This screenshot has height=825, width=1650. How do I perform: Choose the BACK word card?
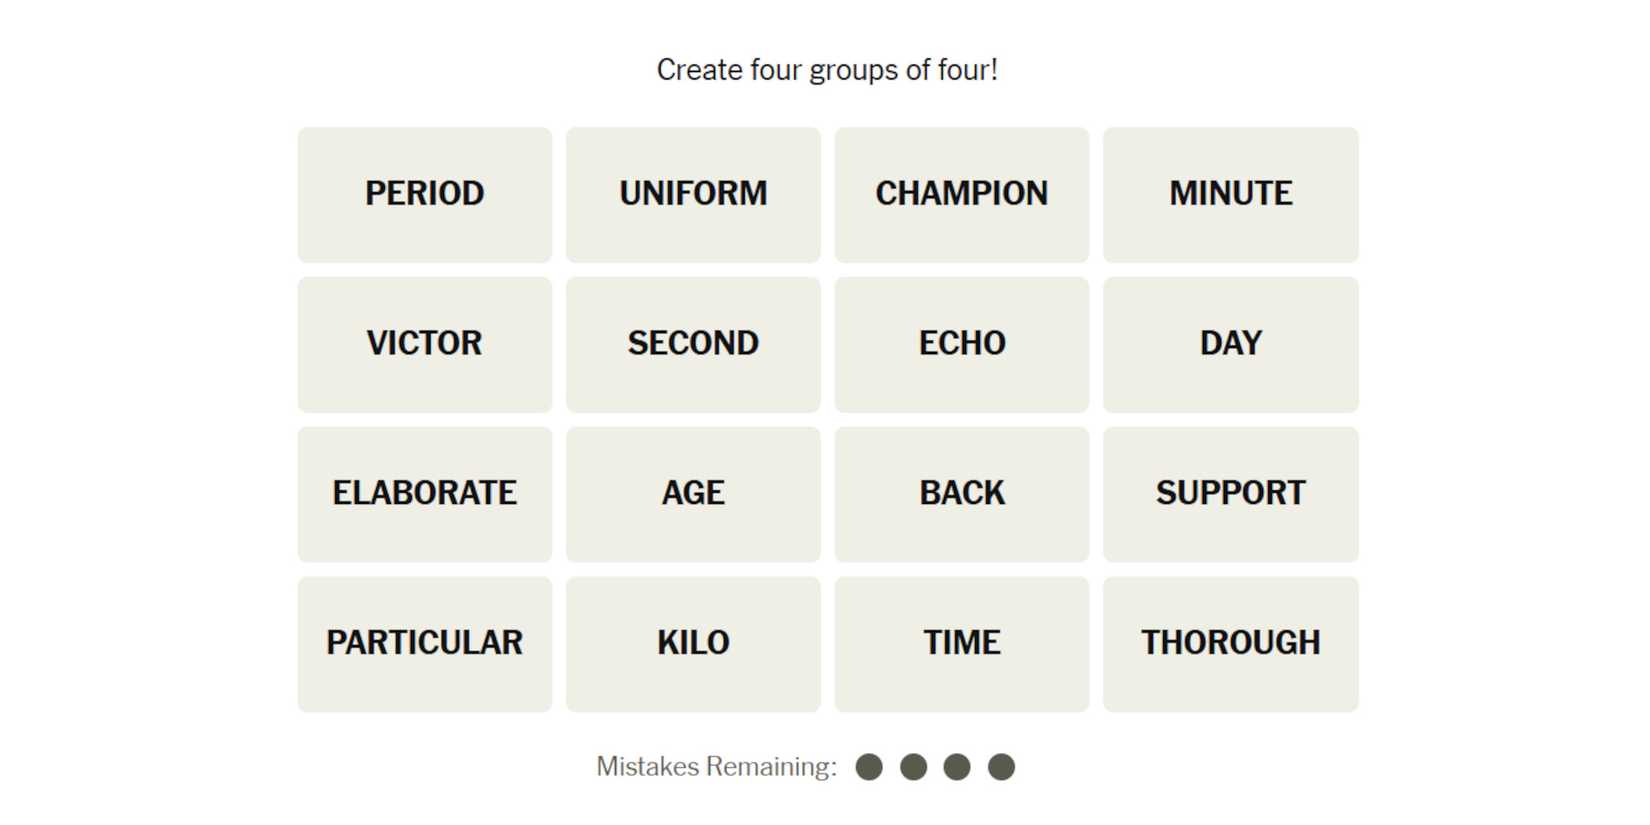tap(961, 494)
